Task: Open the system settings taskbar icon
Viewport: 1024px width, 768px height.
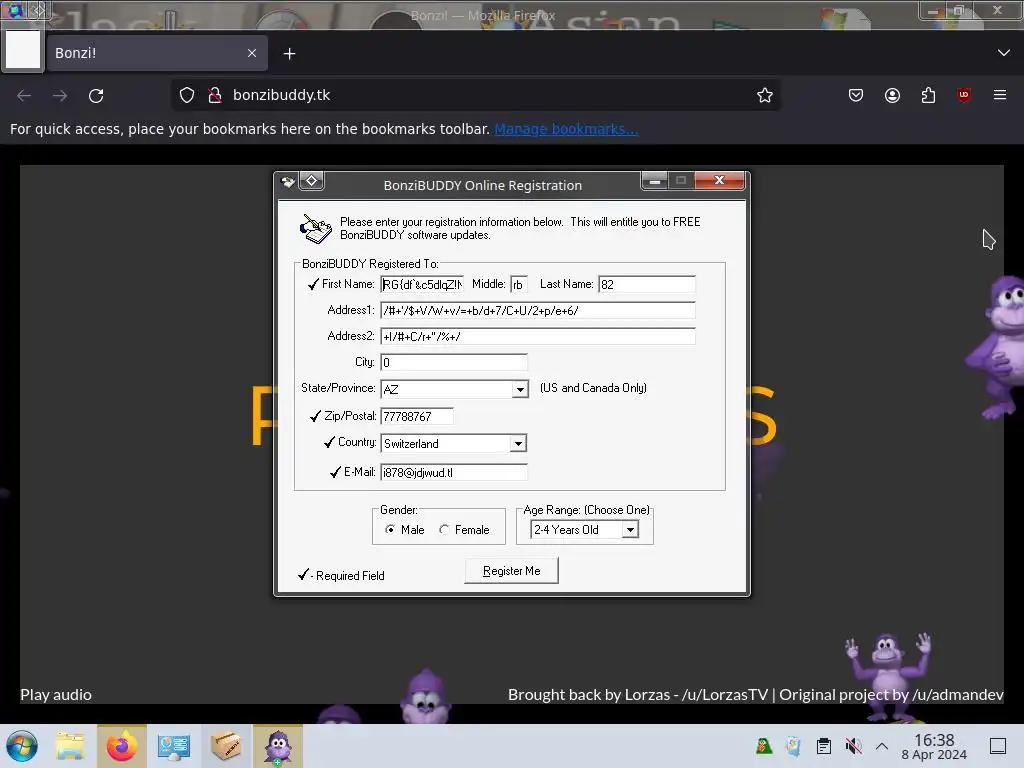Action: [x=174, y=746]
